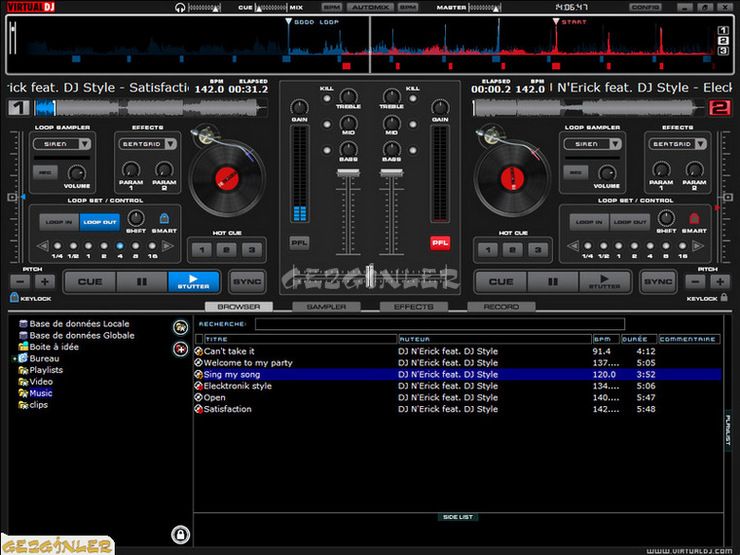740x555 pixels.
Task: Click the crossfader handle
Action: point(371,276)
